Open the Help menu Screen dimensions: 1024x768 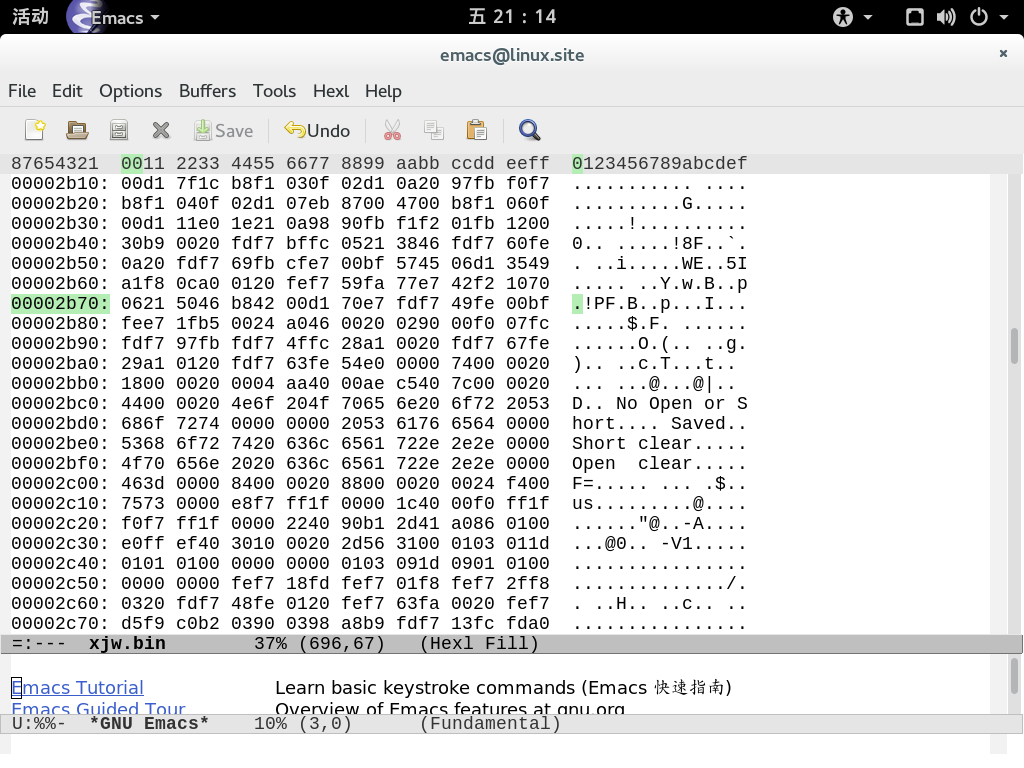383,91
